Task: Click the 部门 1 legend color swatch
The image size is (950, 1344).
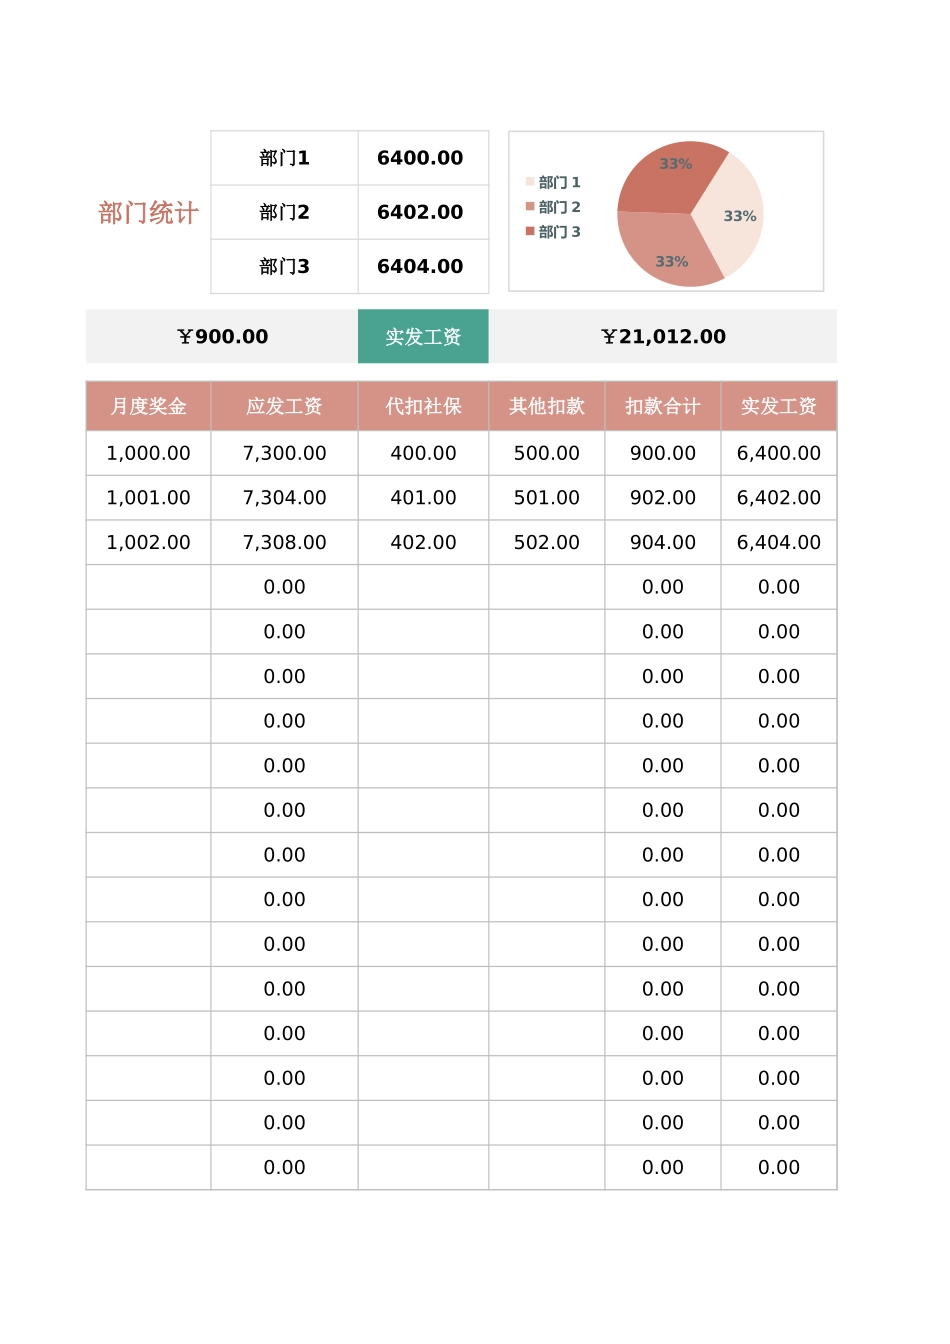Action: point(530,182)
